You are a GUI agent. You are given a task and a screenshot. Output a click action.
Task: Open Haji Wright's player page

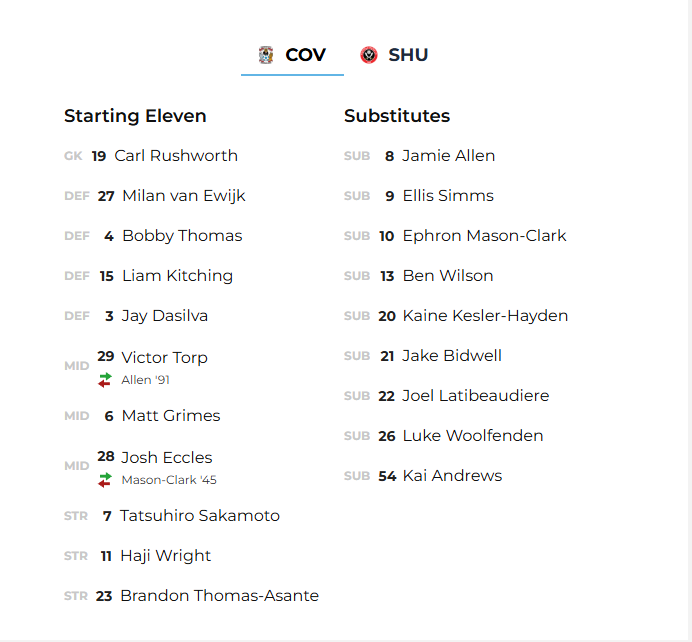click(x=165, y=556)
